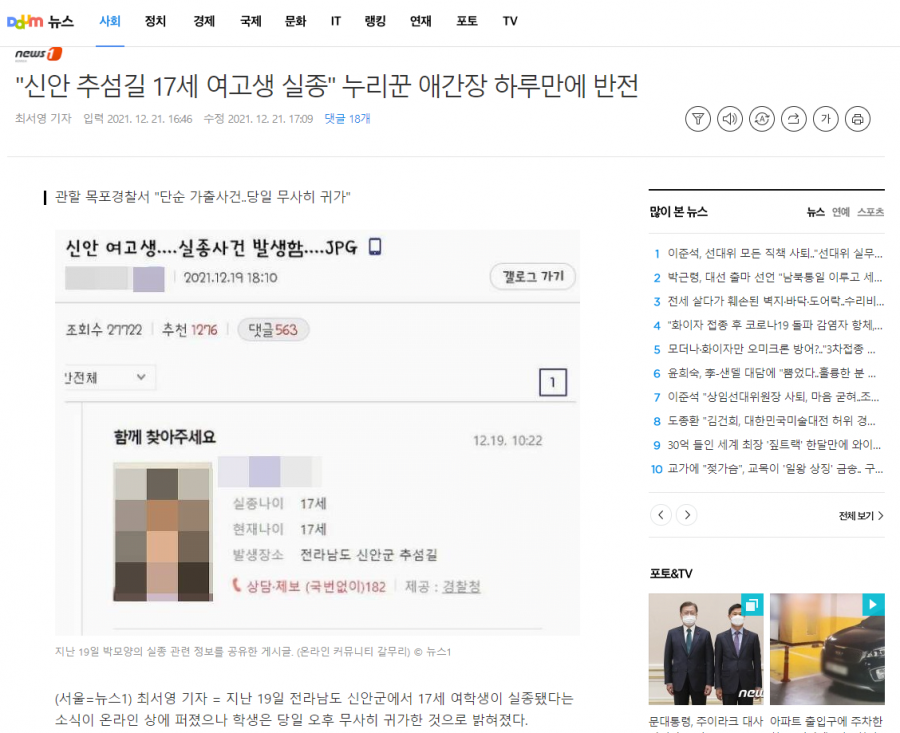900x733 pixels.
Task: Go to the previous most-viewed news page
Action: pos(661,515)
